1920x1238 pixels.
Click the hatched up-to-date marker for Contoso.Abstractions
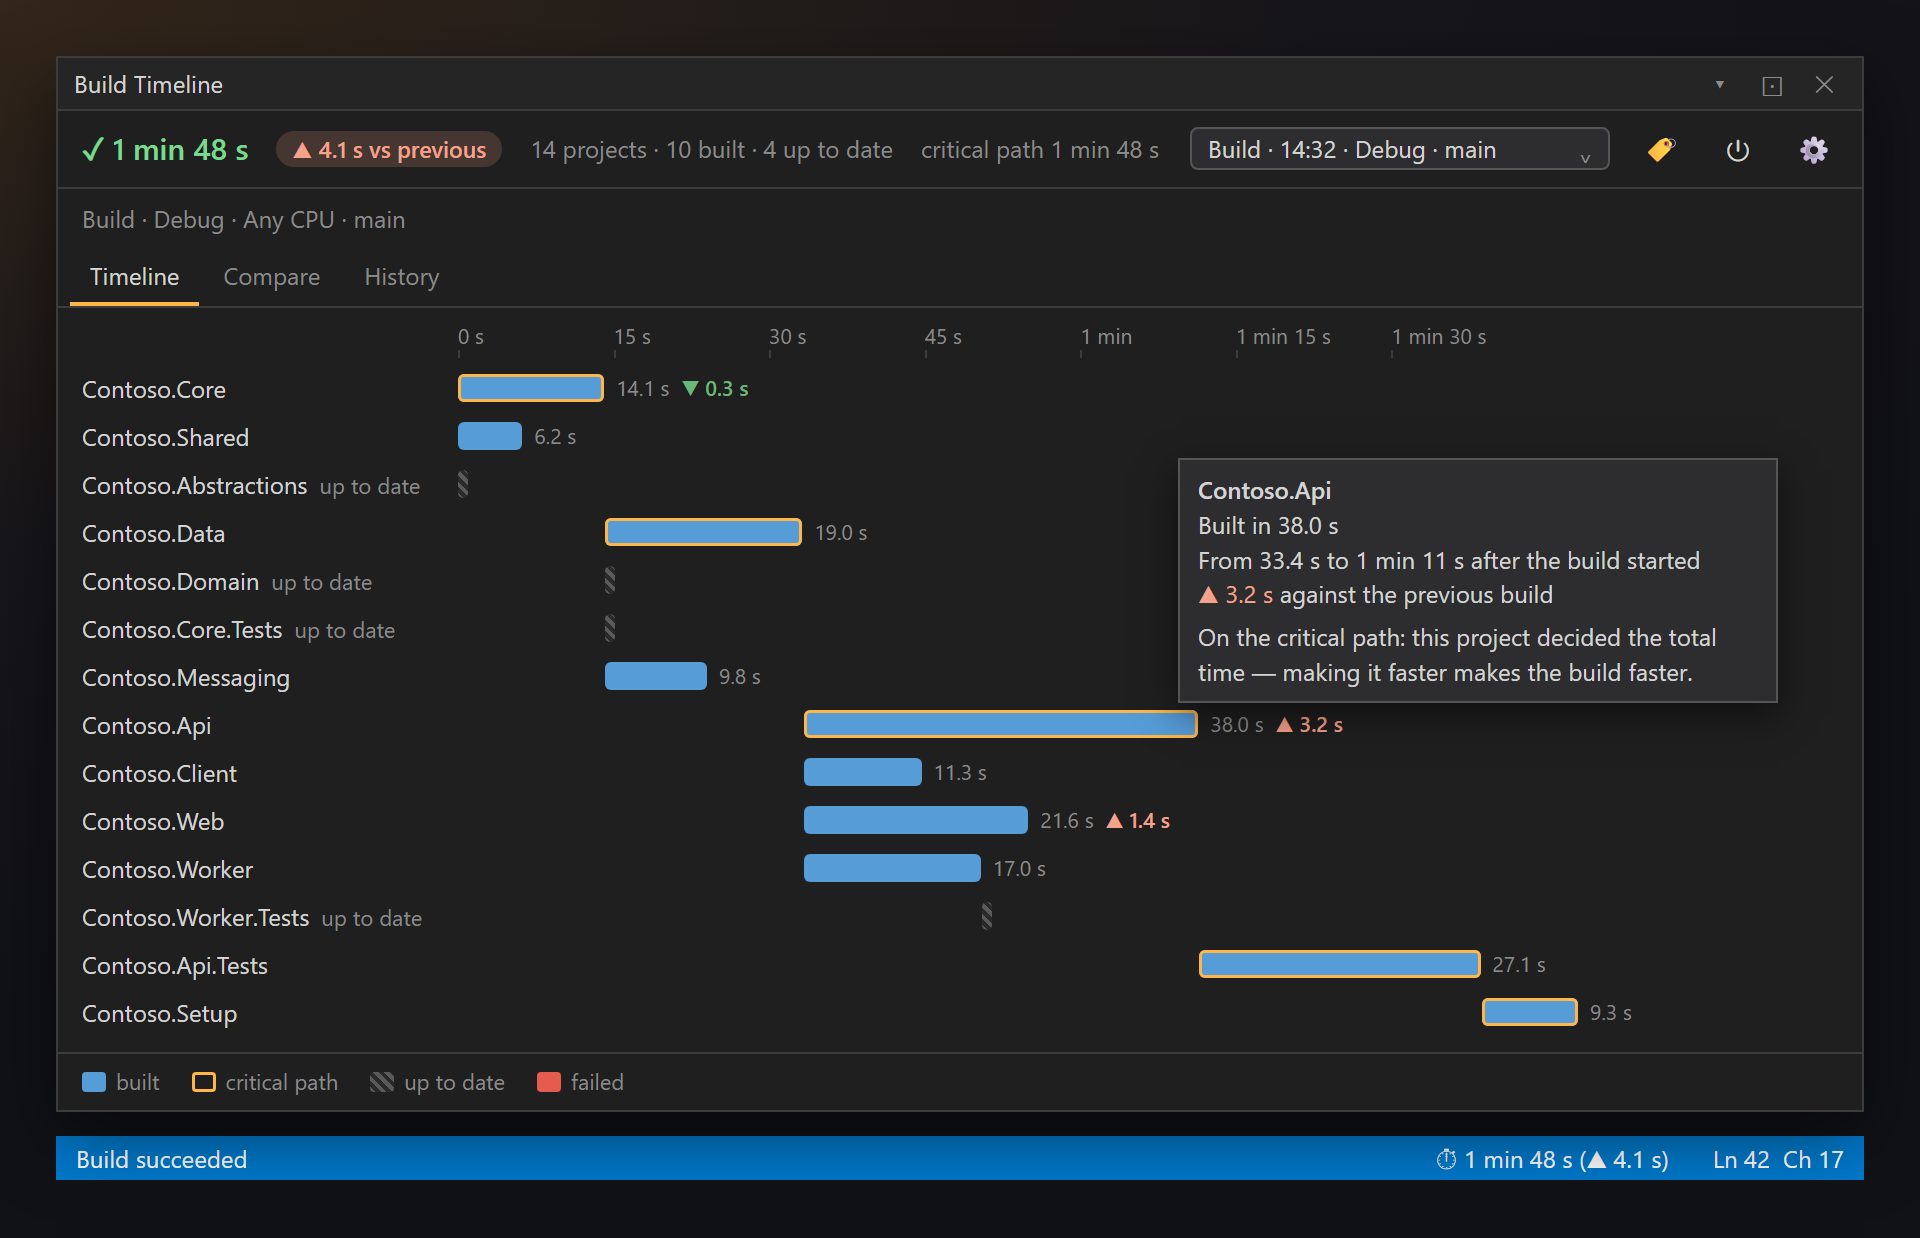[x=463, y=485]
